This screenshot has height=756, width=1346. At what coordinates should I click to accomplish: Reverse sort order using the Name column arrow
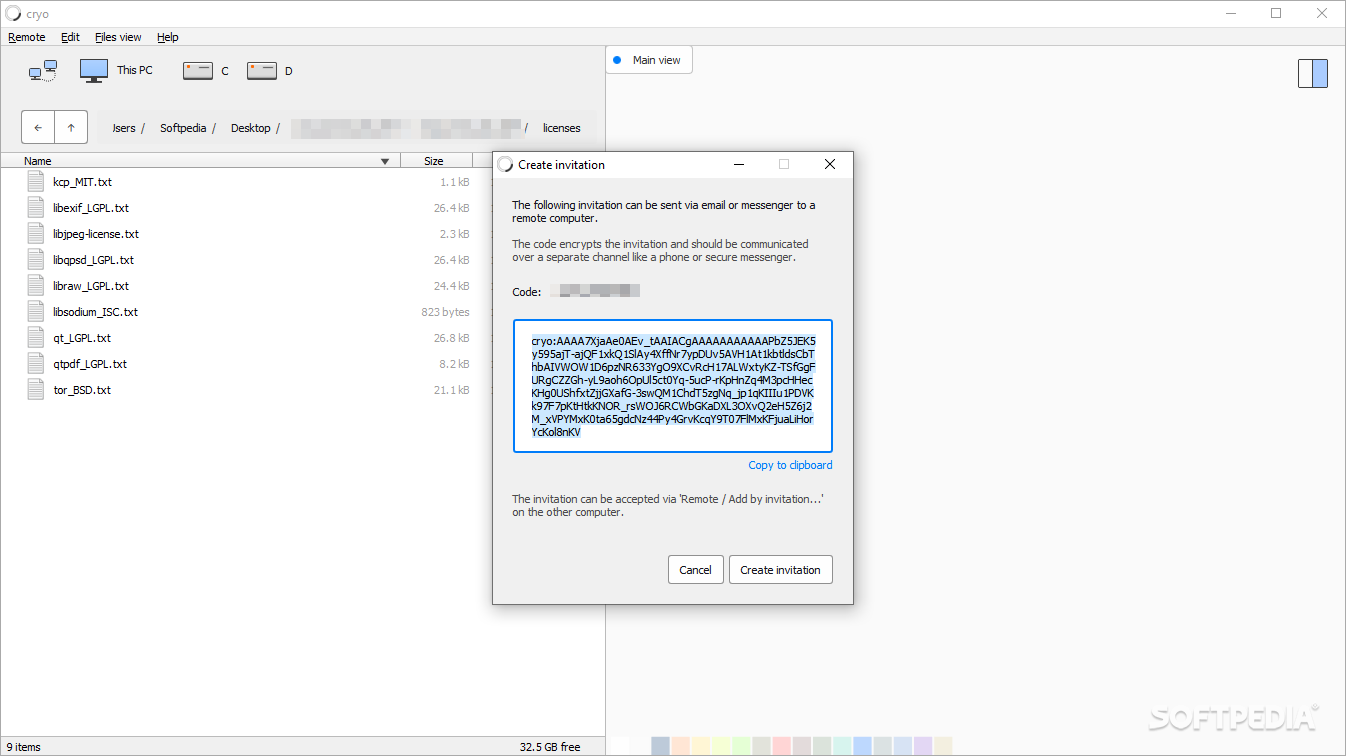pyautogui.click(x=385, y=161)
